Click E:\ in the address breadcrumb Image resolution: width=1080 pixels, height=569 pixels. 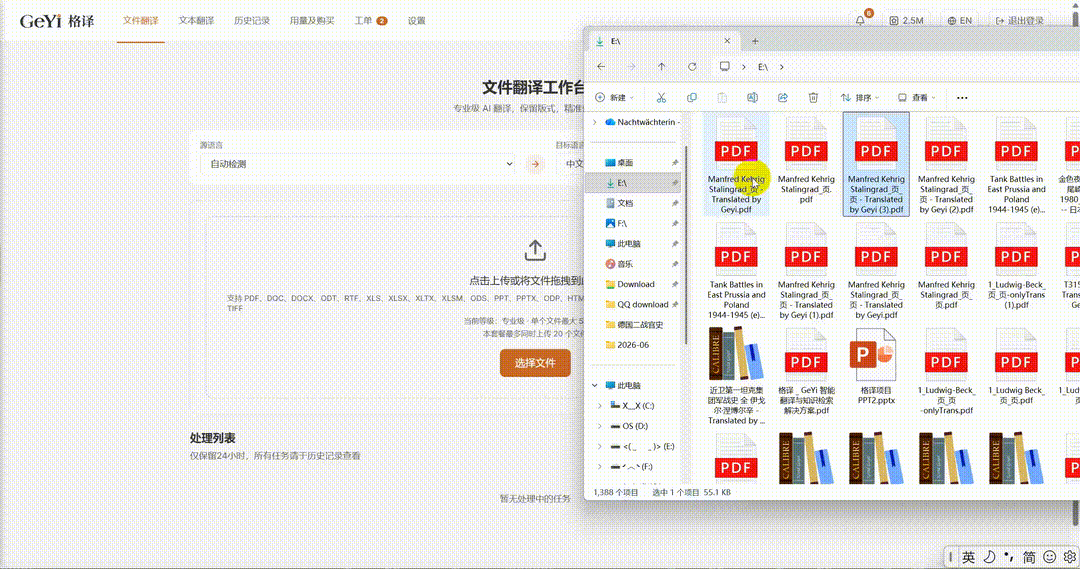(x=763, y=67)
